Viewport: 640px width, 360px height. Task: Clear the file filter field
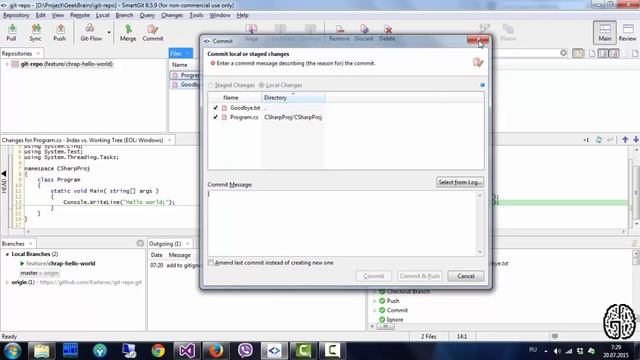[563, 53]
